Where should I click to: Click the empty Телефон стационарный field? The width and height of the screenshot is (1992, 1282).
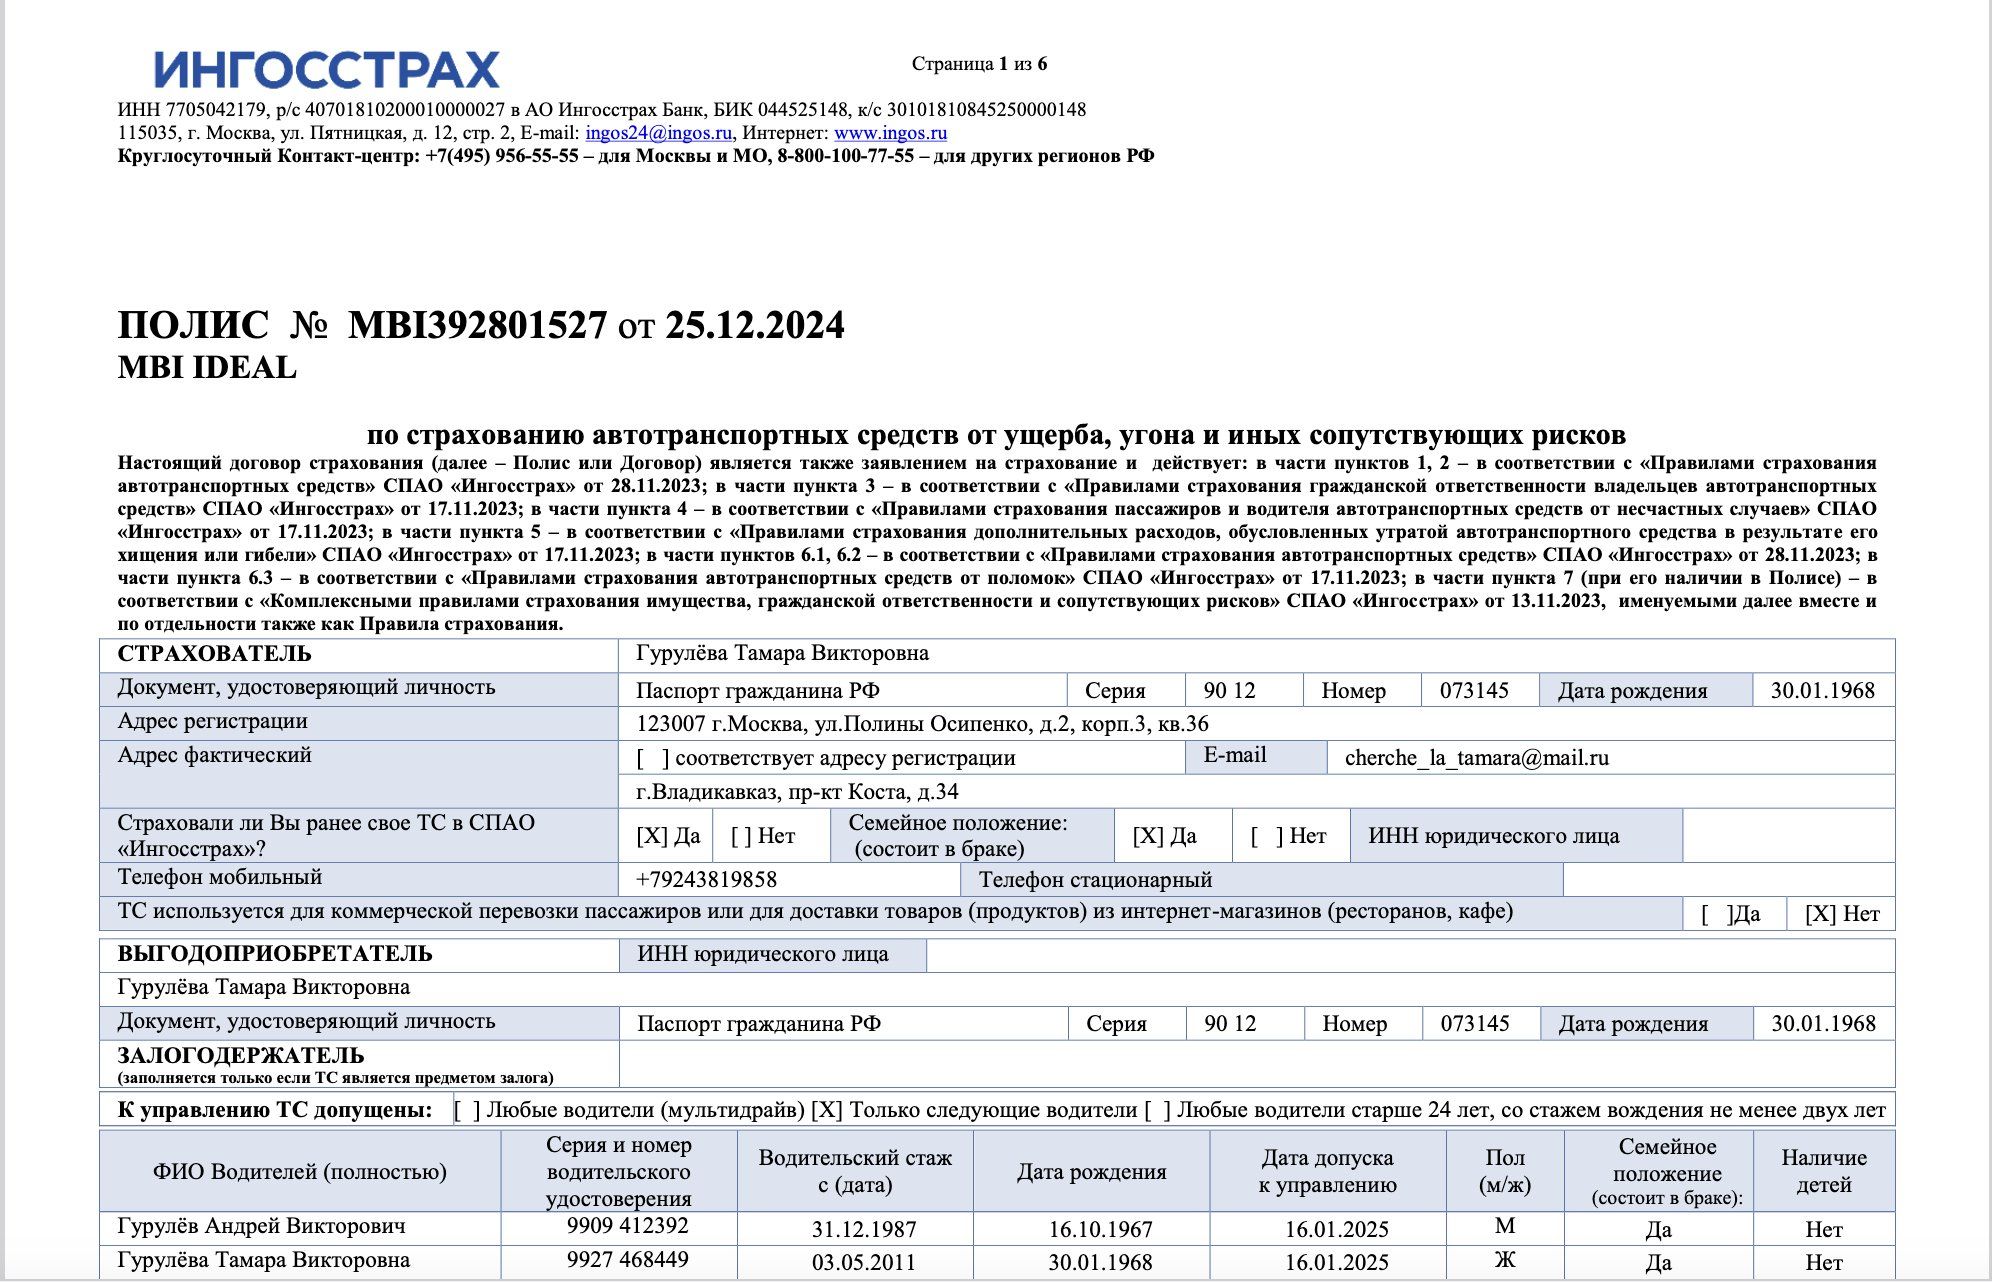1727,880
